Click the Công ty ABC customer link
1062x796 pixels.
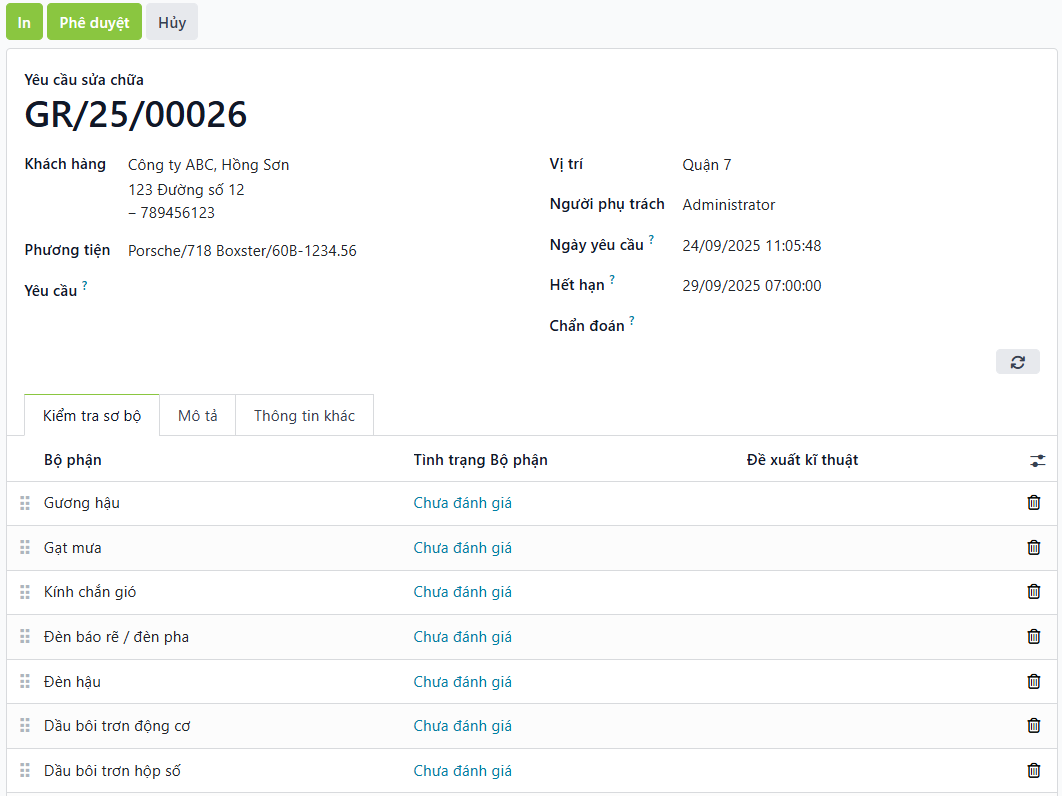208,165
